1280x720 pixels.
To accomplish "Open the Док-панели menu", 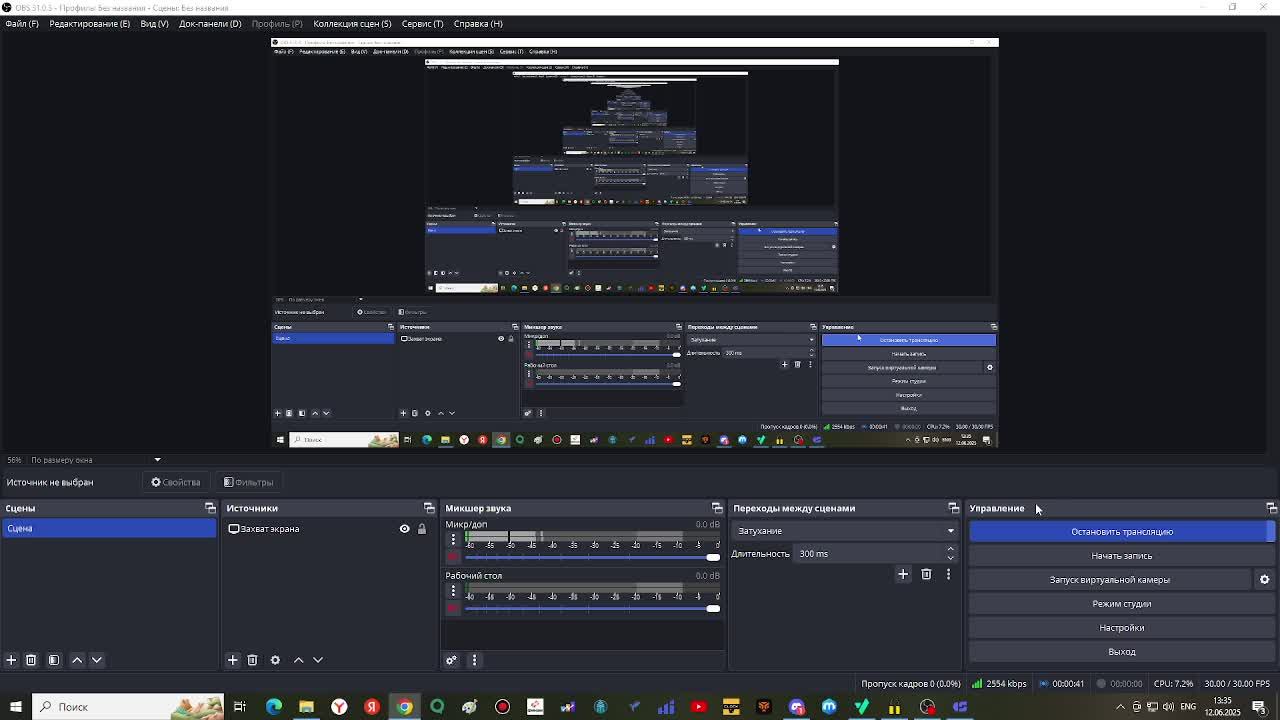I will coord(210,23).
